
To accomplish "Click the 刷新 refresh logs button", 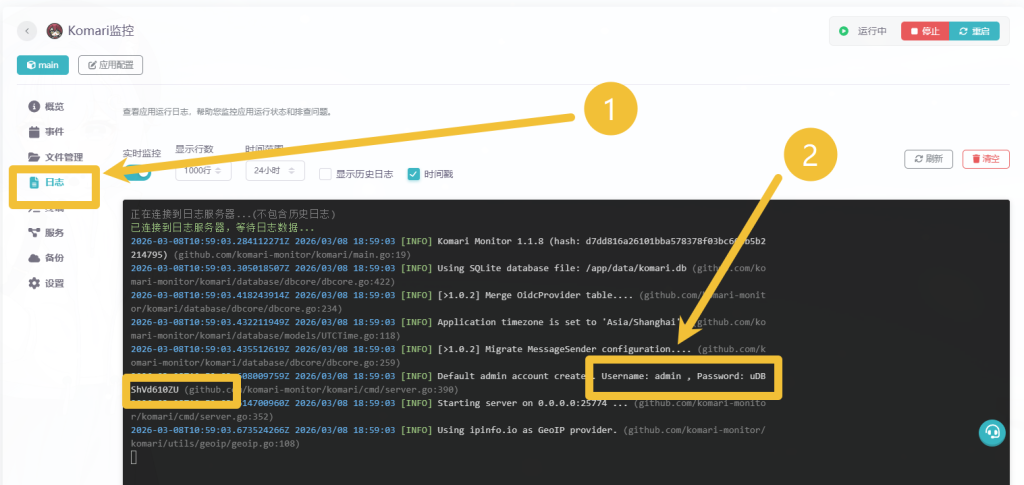I will coord(928,159).
